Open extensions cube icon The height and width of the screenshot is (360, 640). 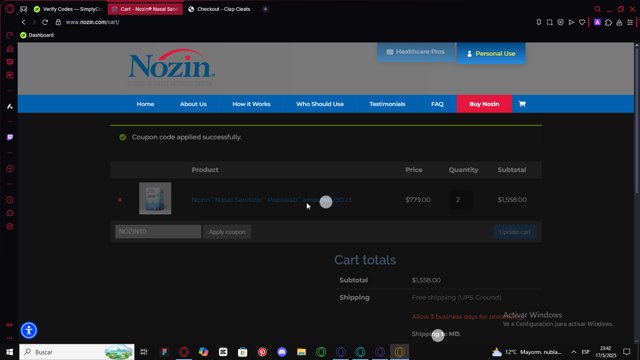point(609,22)
